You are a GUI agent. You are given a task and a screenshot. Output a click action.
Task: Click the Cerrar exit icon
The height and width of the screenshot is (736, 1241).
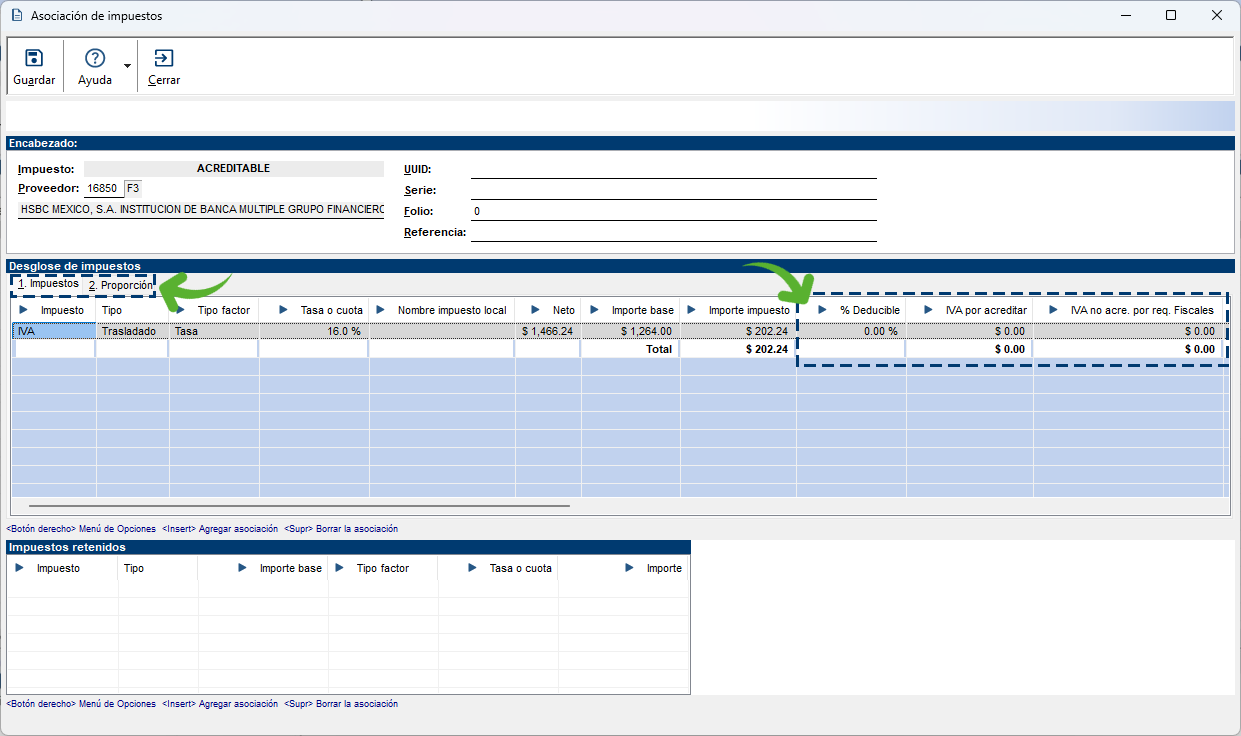(x=164, y=59)
